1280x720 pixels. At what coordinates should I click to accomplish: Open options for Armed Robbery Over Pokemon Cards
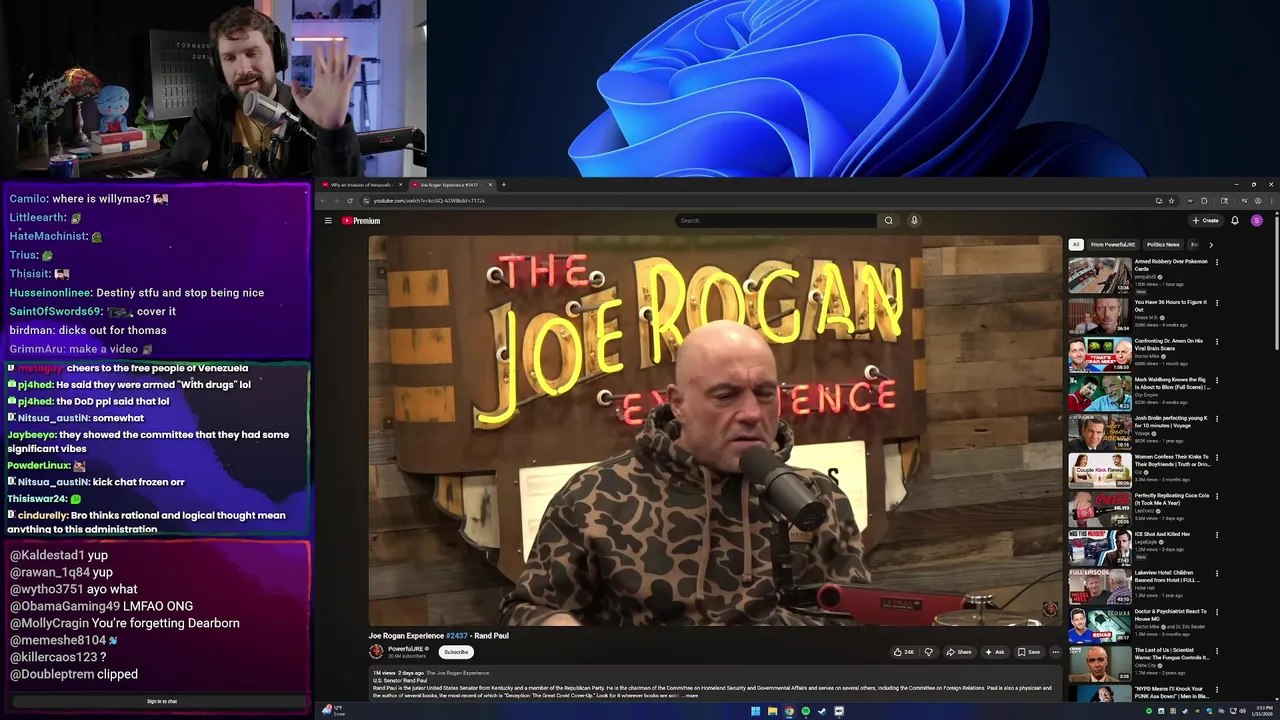(1217, 262)
